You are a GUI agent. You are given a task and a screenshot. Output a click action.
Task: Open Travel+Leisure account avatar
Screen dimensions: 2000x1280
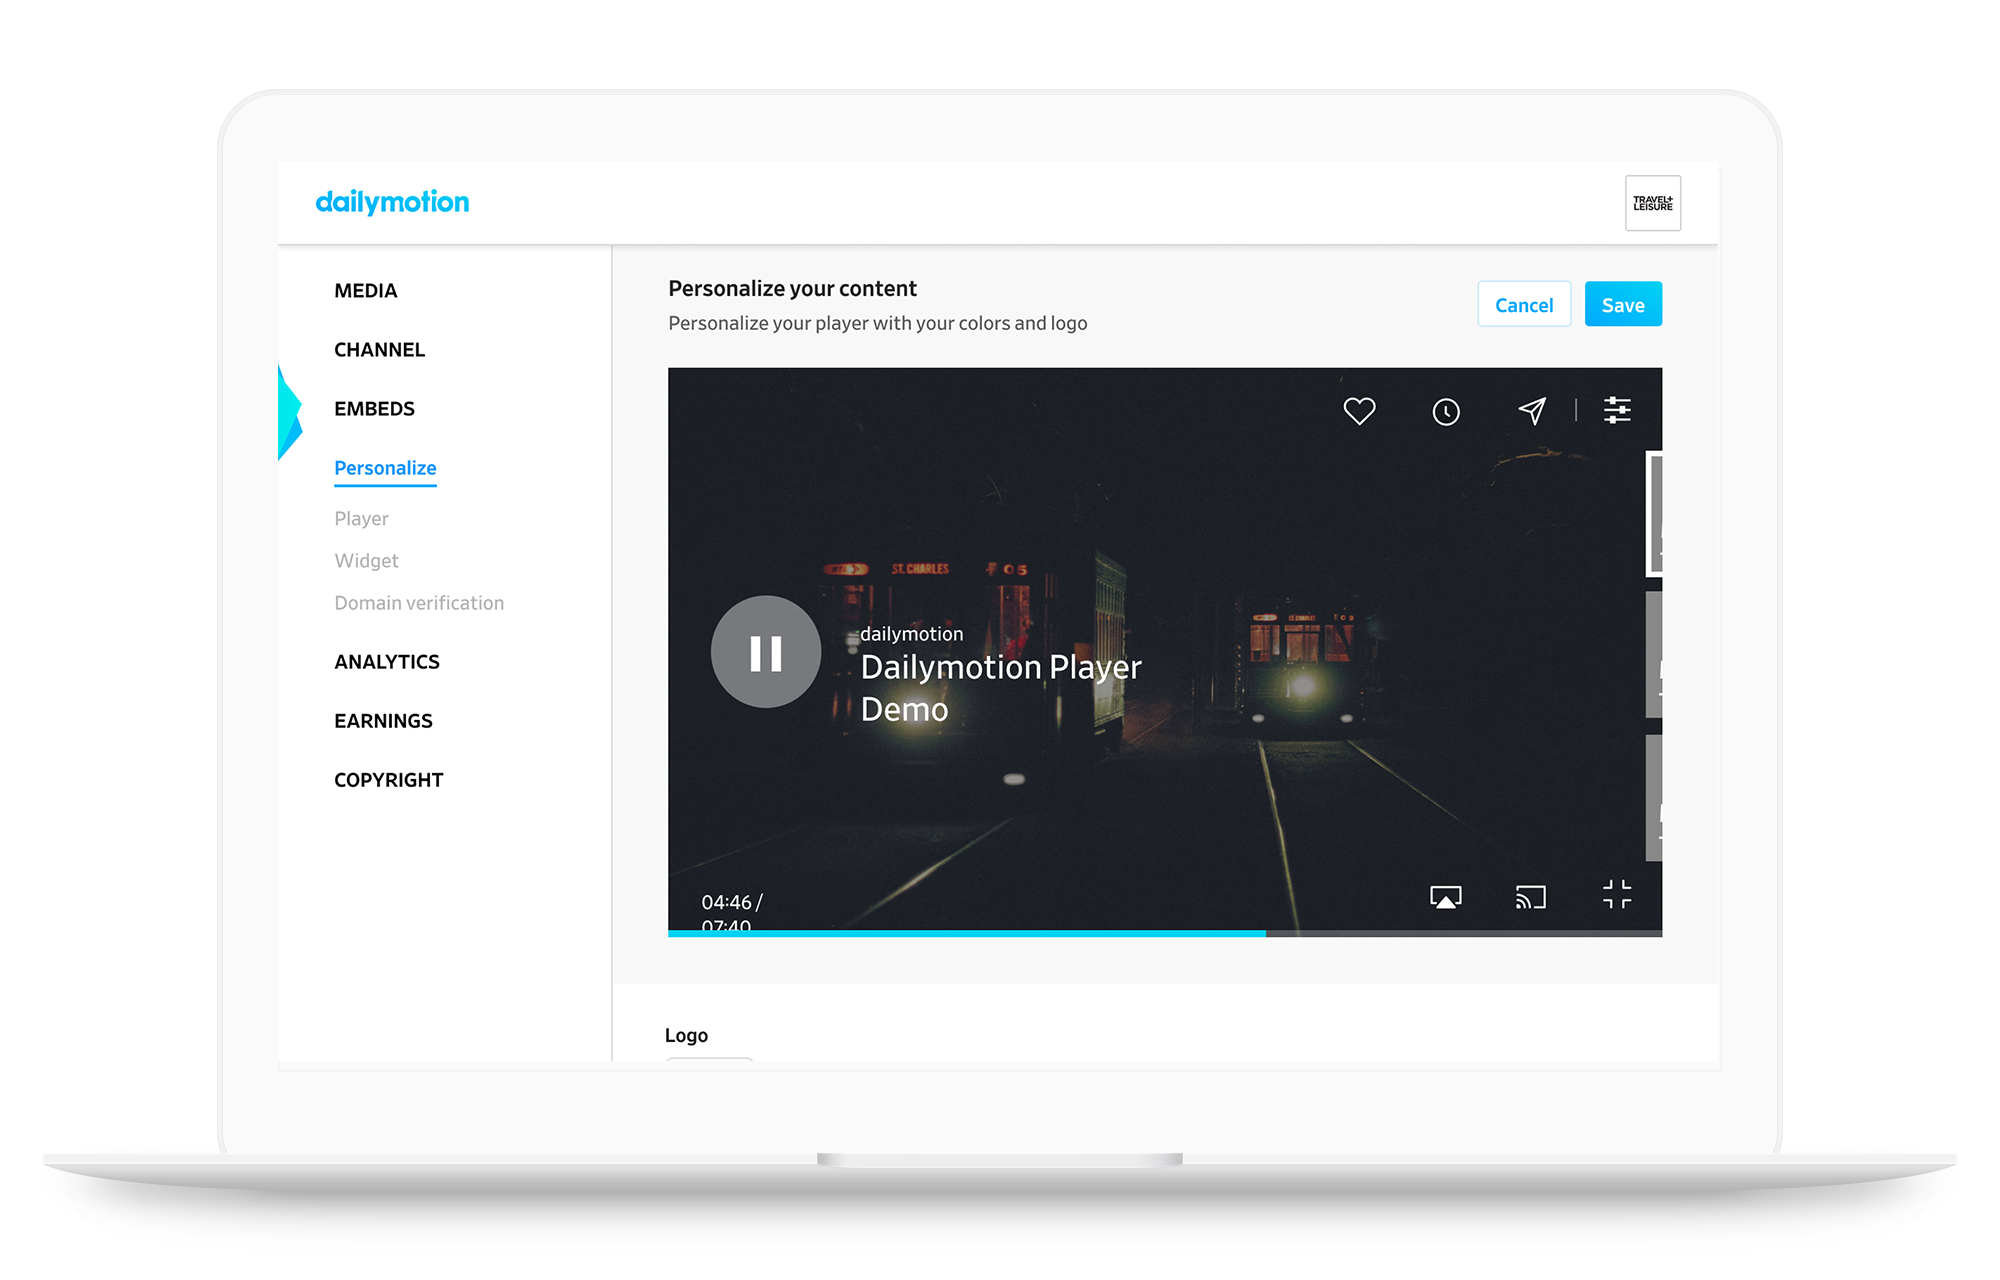[x=1652, y=203]
